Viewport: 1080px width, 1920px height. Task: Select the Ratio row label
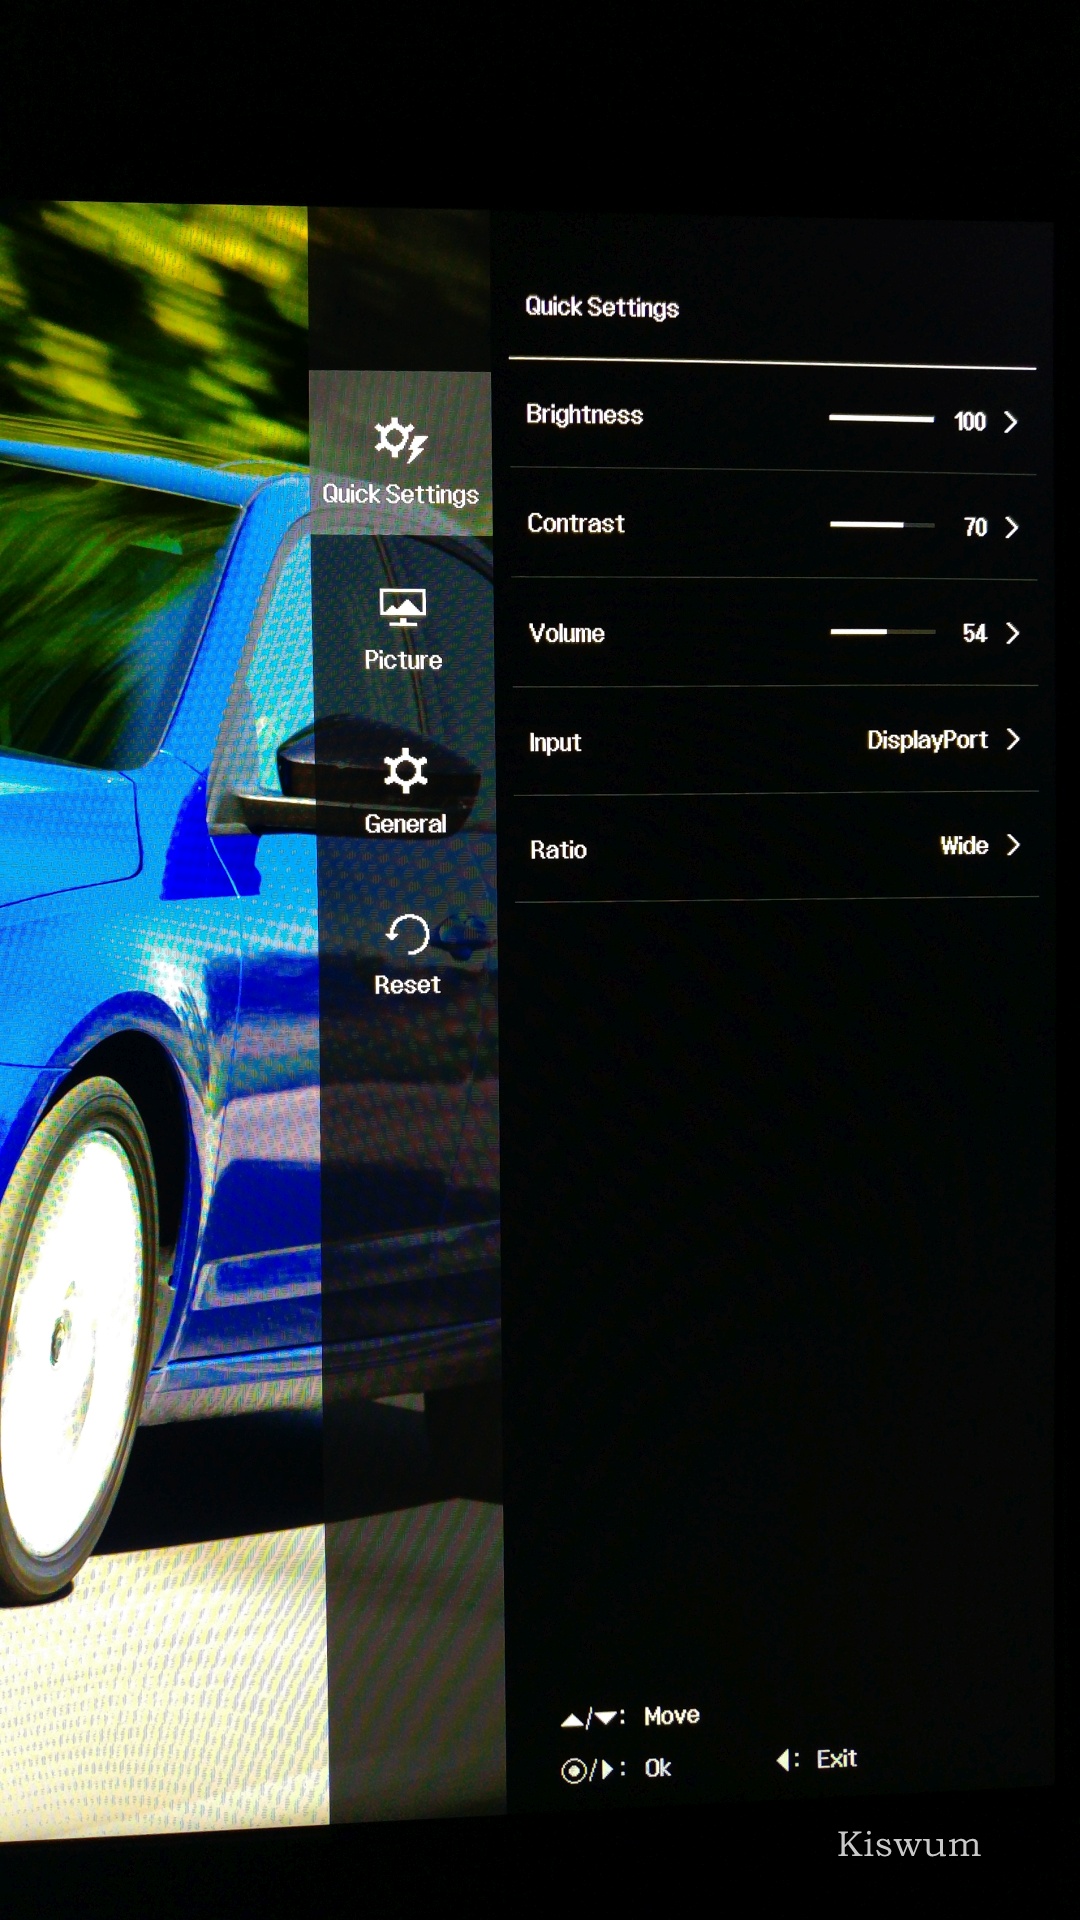(x=558, y=850)
